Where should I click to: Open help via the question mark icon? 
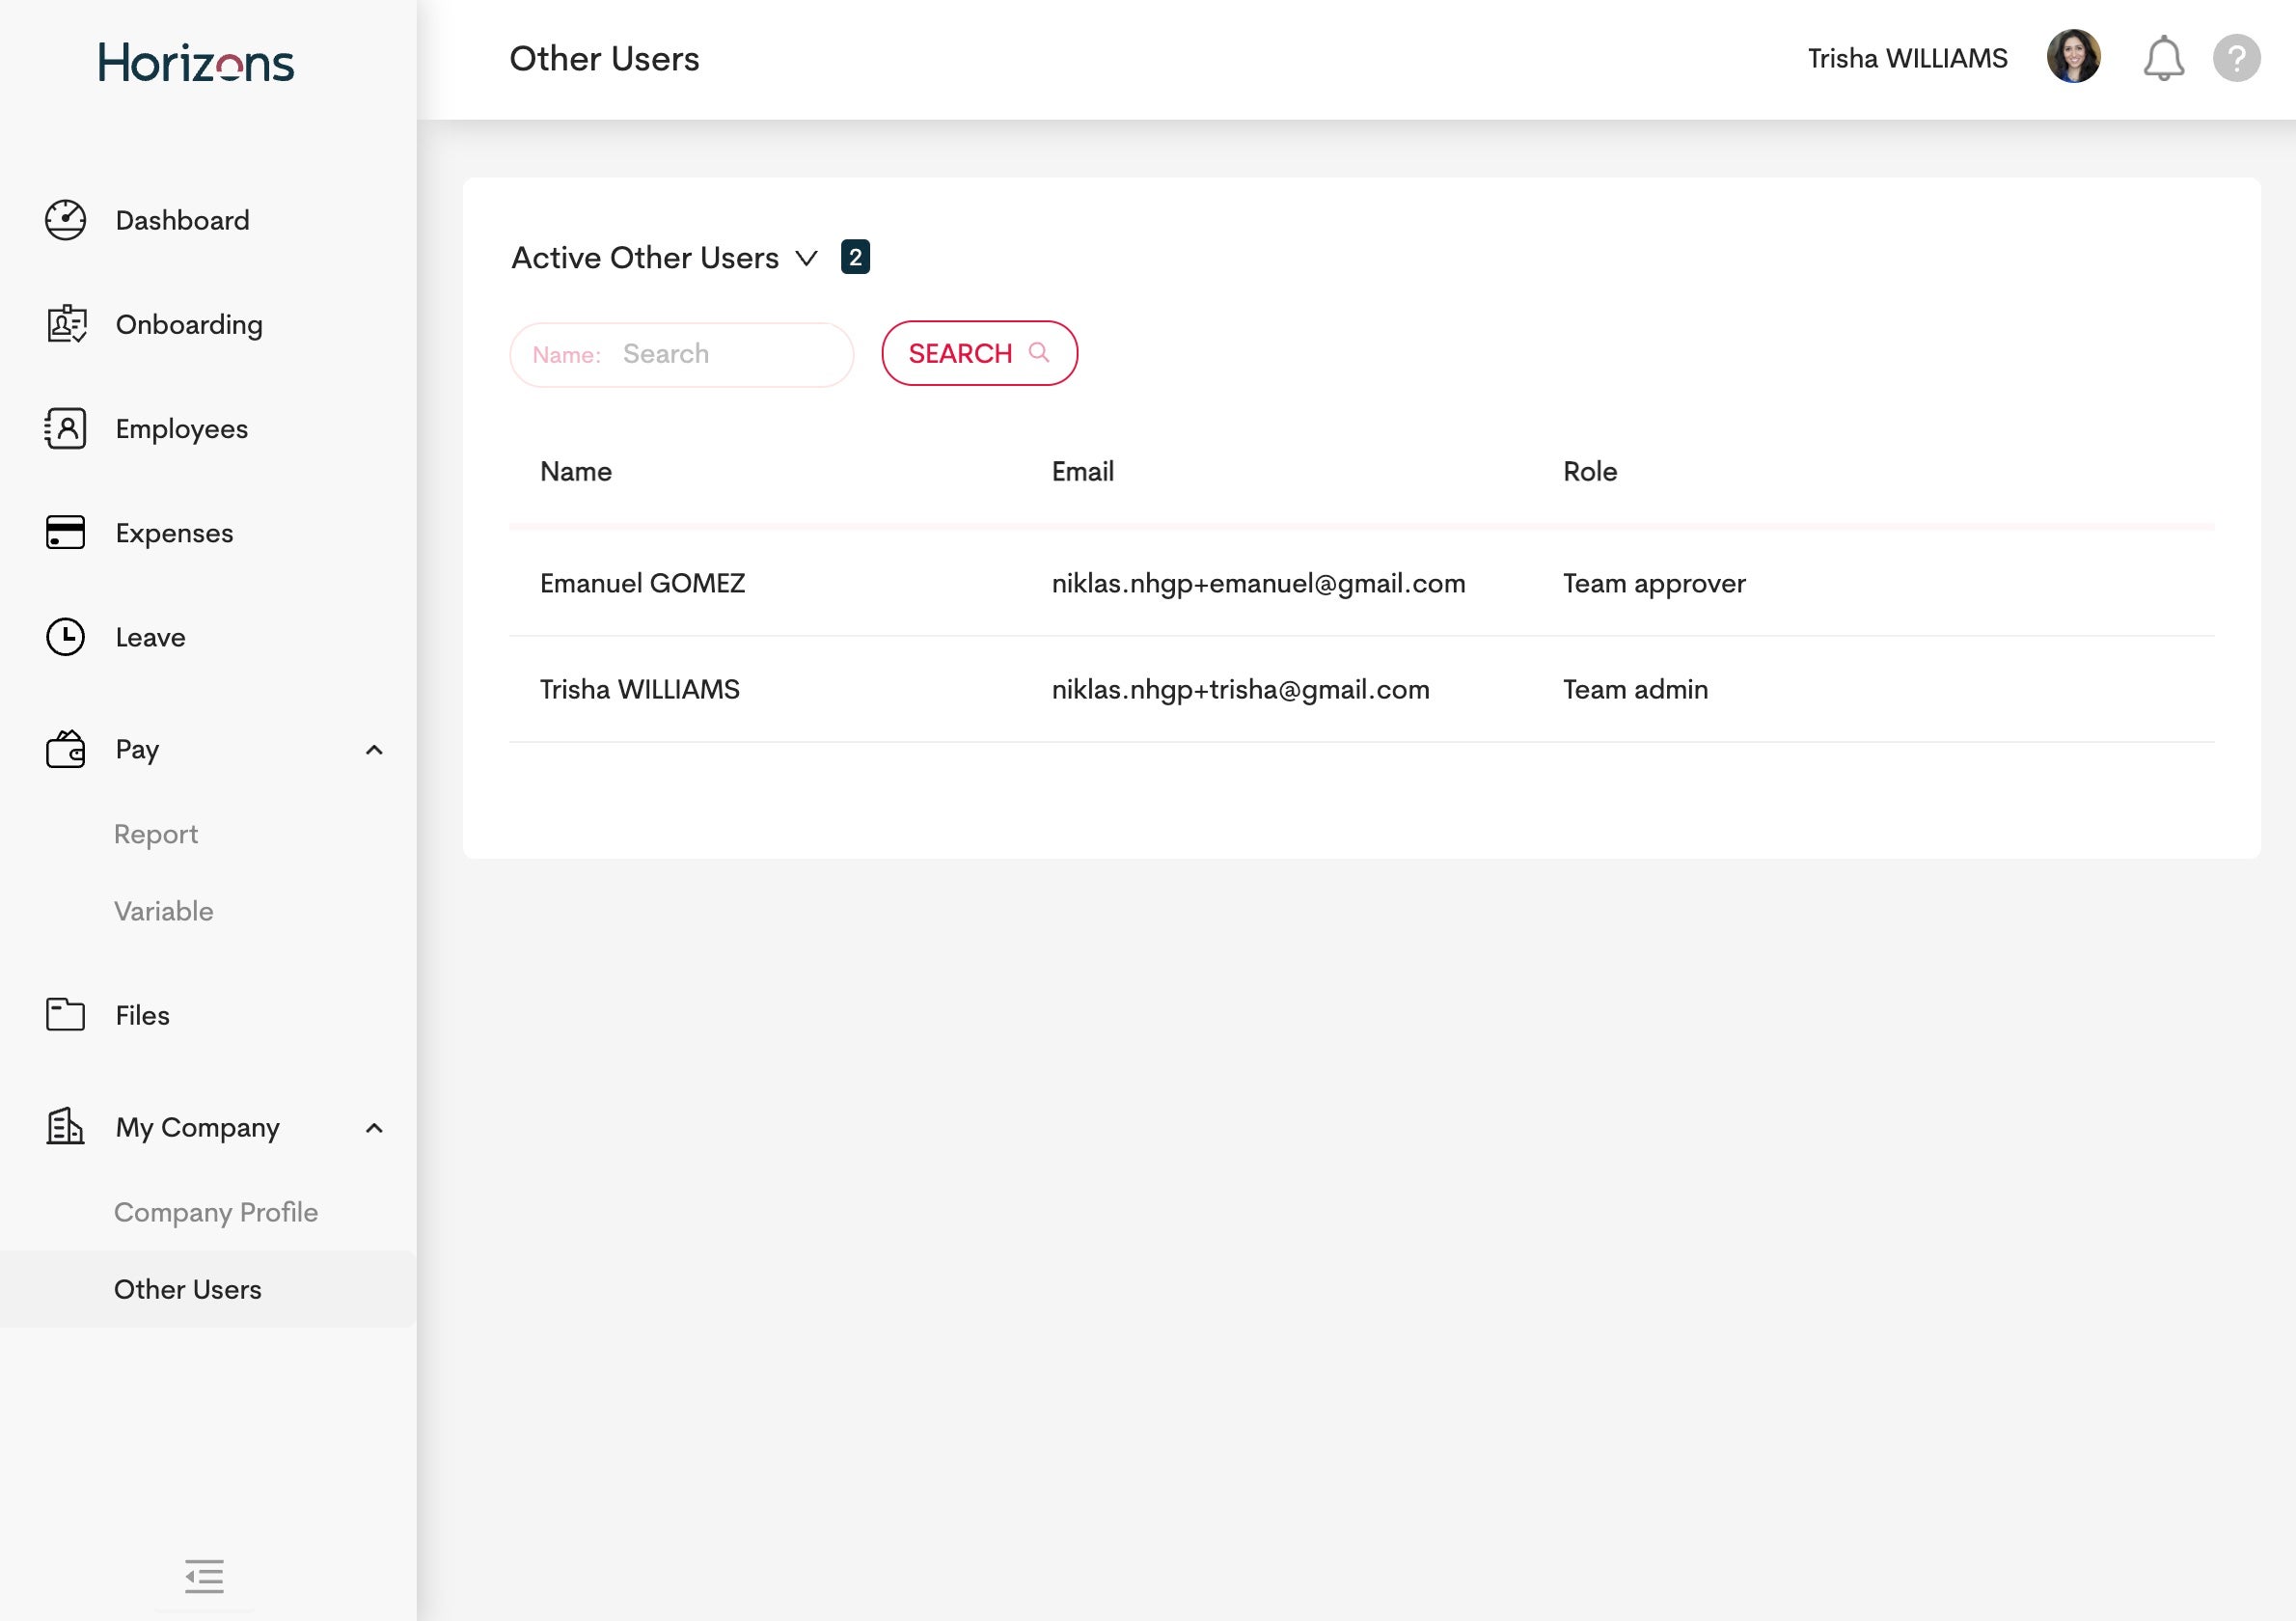coord(2236,59)
